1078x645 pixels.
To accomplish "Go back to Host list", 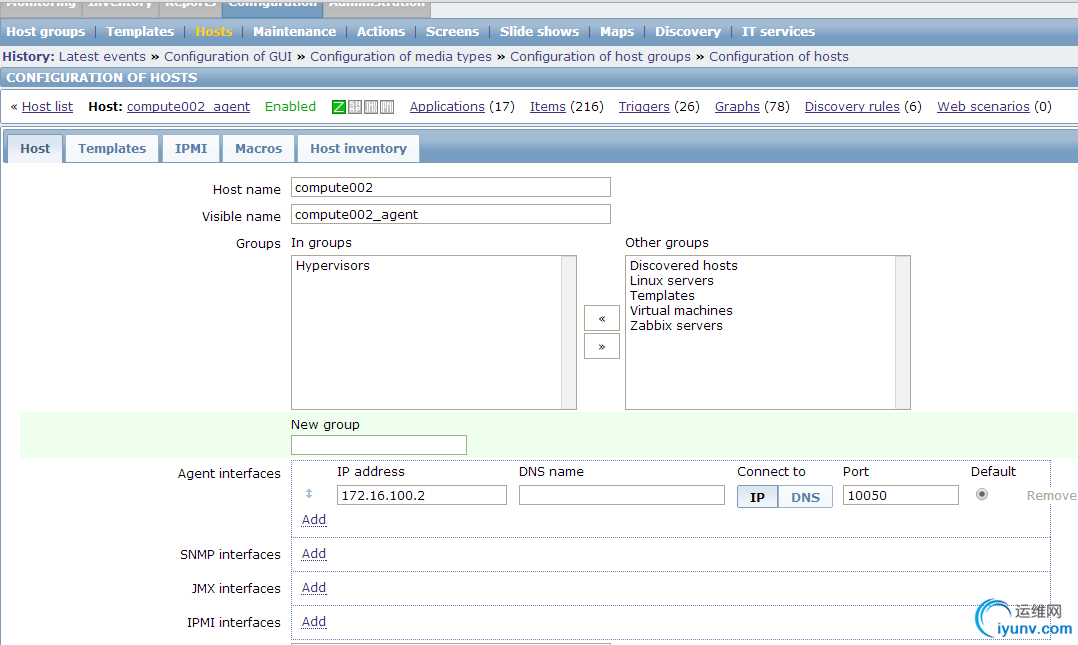I will [x=47, y=107].
